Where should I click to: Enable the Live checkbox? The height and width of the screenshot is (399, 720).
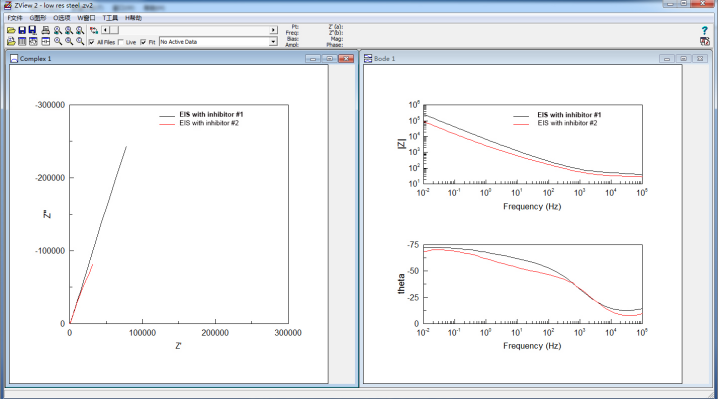click(121, 42)
